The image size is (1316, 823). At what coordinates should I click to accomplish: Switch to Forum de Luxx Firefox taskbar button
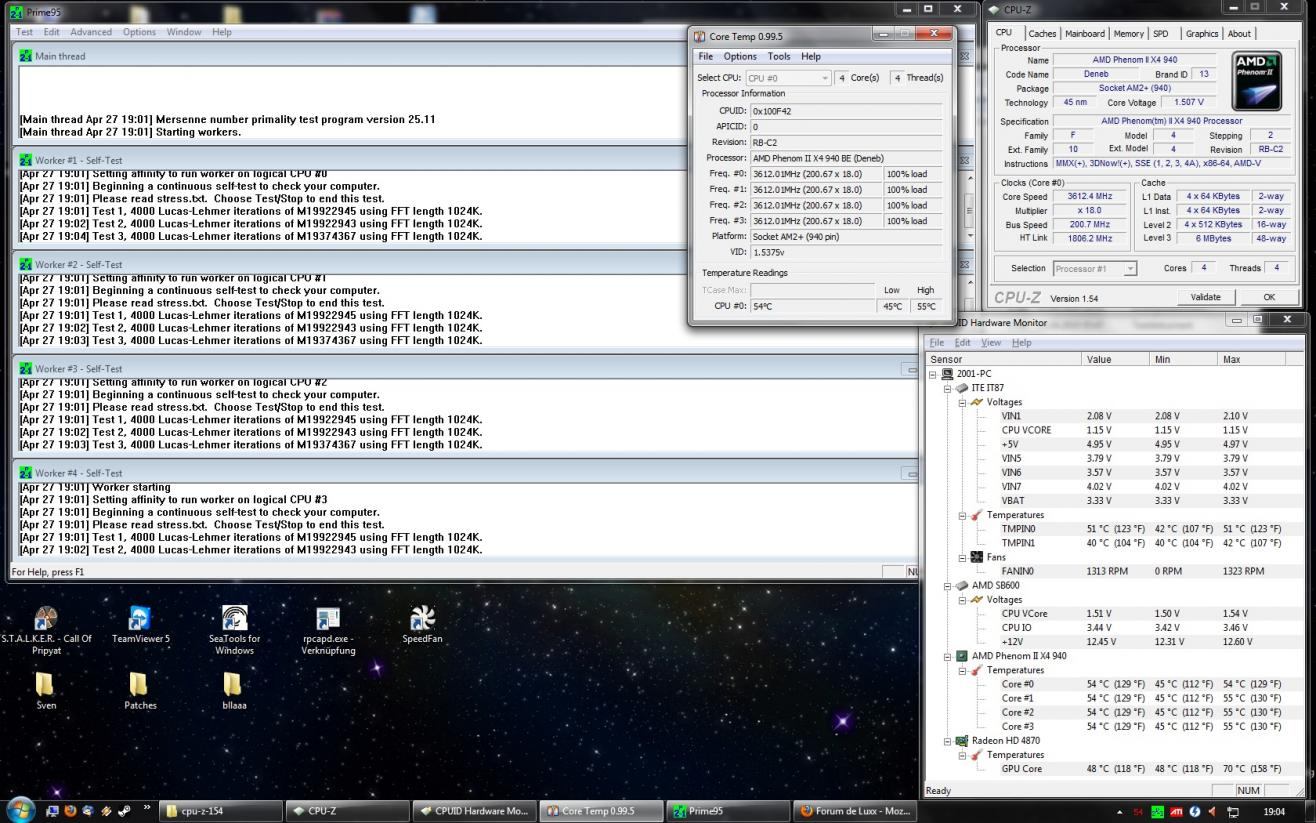point(854,811)
